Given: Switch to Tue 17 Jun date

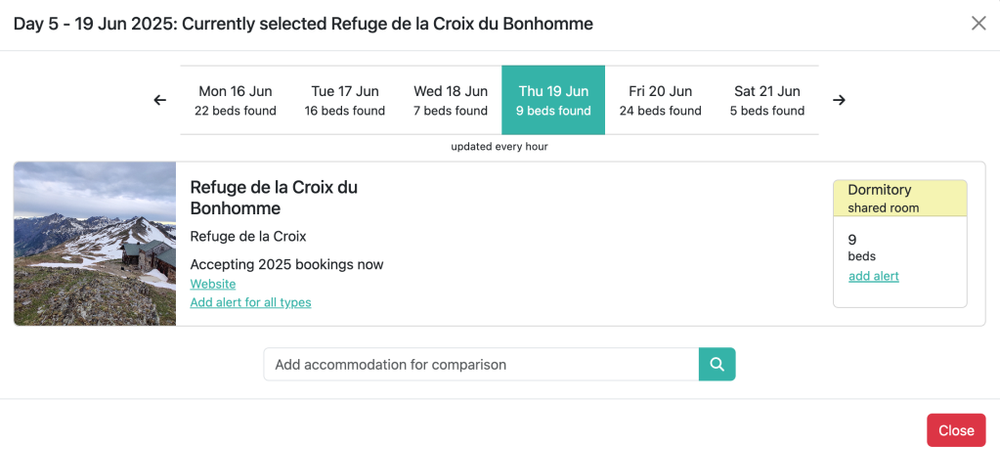Looking at the screenshot, I should [x=345, y=100].
